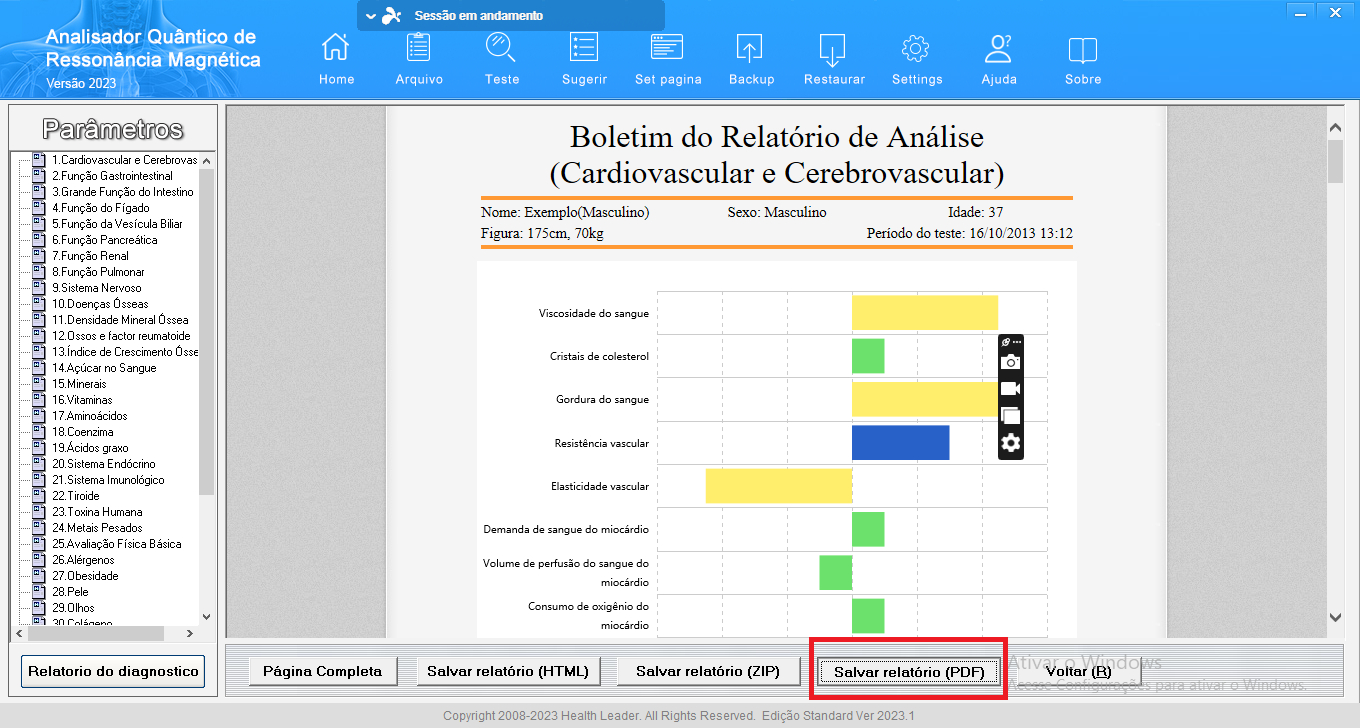Select 29.Olhos
Viewport: 1360px width, 728px height.
coord(75,608)
